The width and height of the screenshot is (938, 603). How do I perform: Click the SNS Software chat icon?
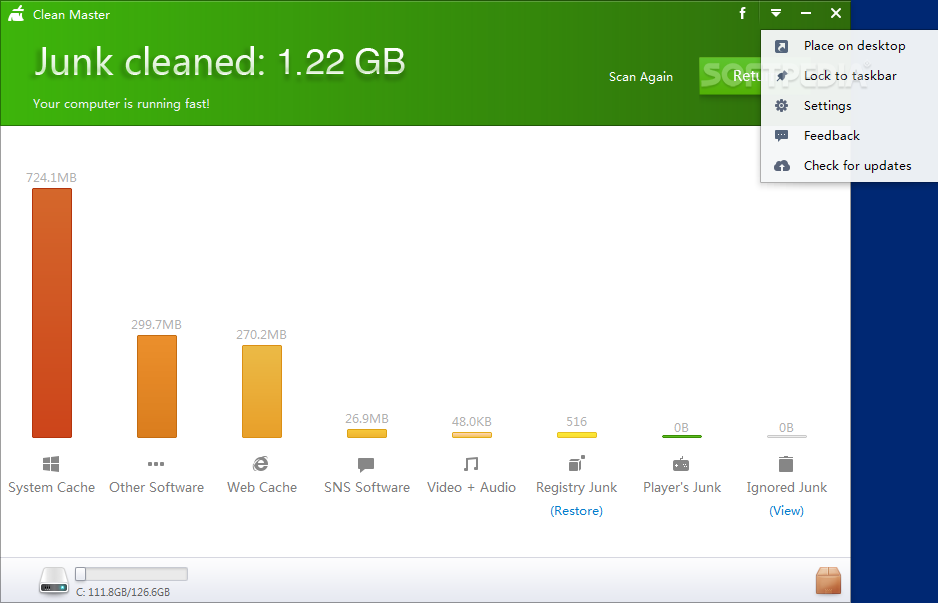click(x=366, y=464)
